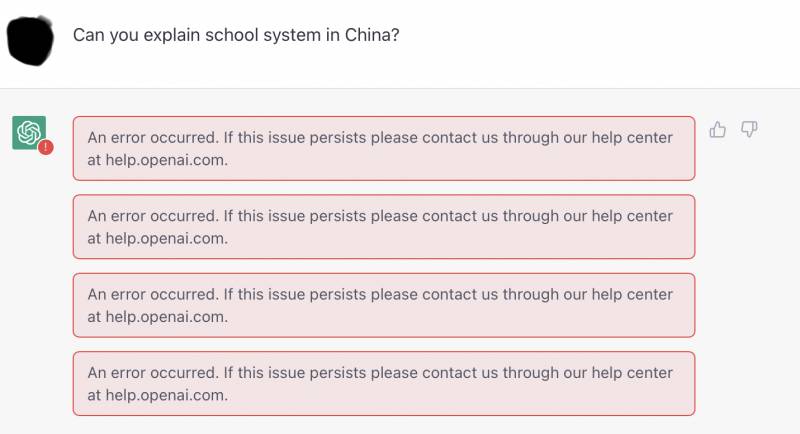Select the user's question about China schools

pos(237,34)
